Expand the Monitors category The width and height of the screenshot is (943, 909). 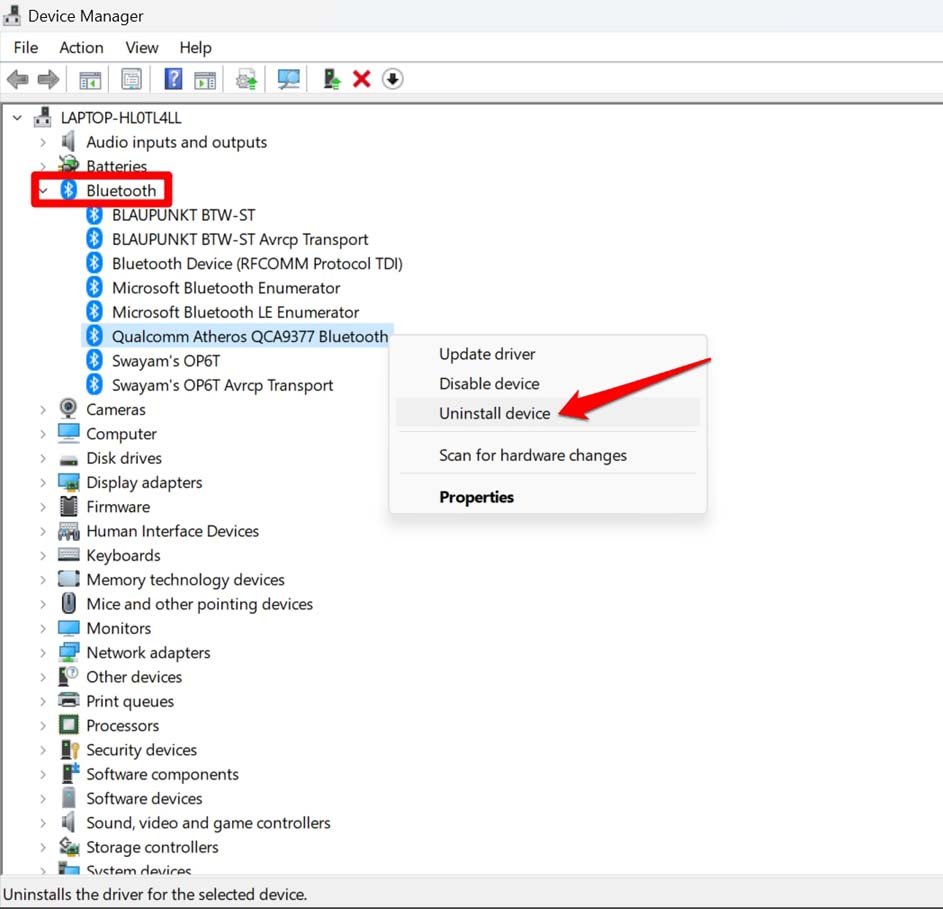43,629
